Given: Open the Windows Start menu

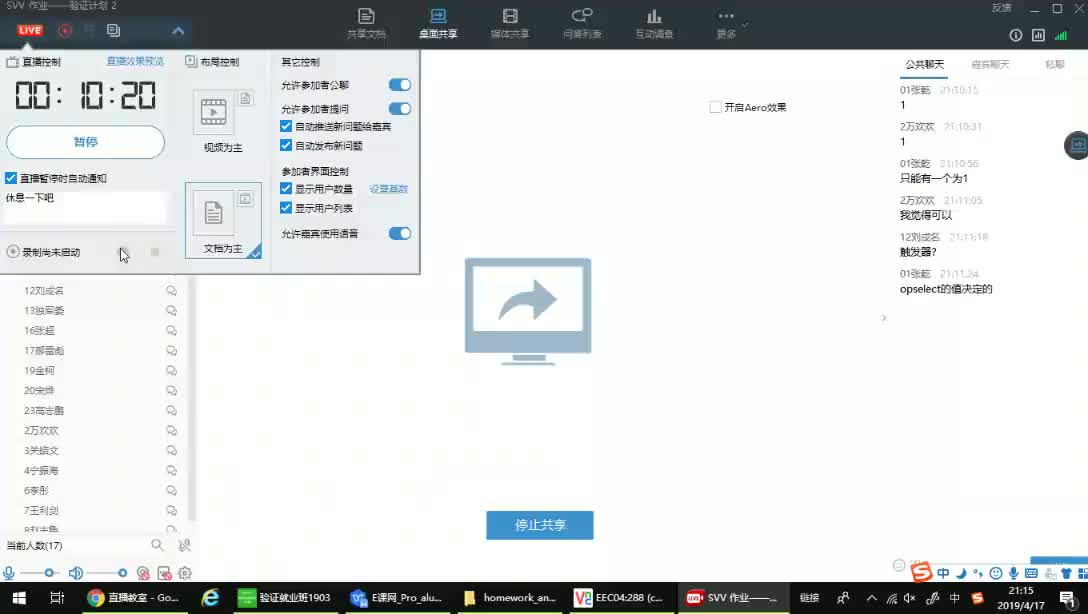Looking at the screenshot, I should [19, 597].
